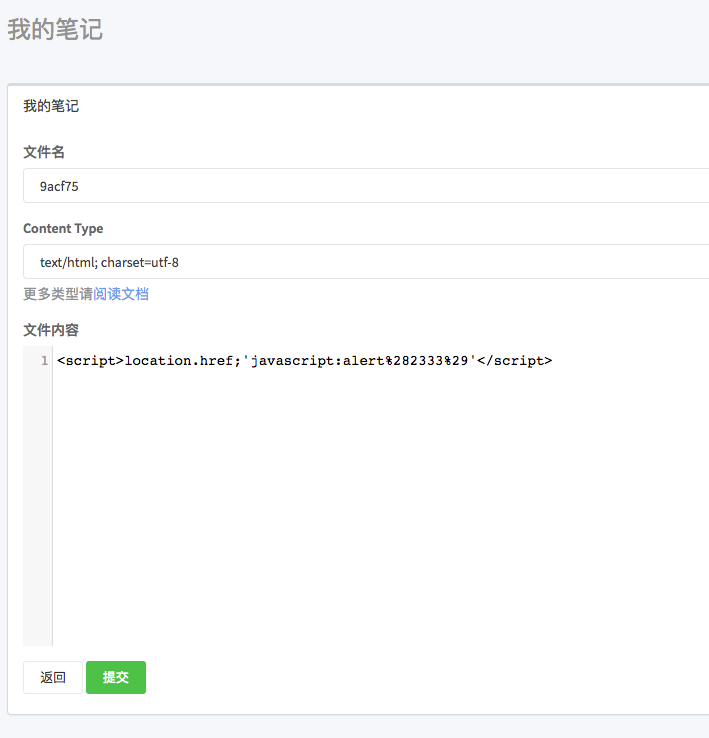The height and width of the screenshot is (738, 709).
Task: Click the Content Type field label
Action: [63, 228]
